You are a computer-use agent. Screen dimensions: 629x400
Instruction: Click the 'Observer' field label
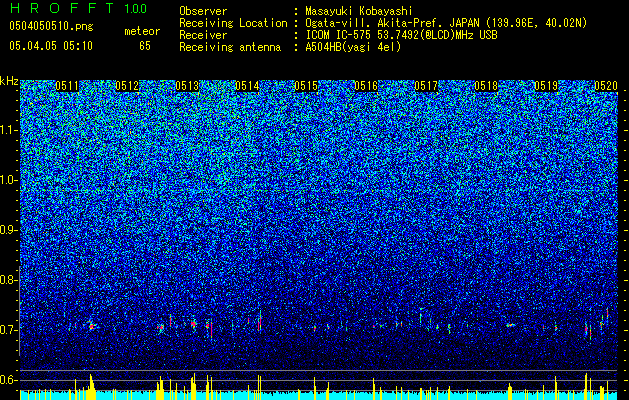pyautogui.click(x=203, y=11)
